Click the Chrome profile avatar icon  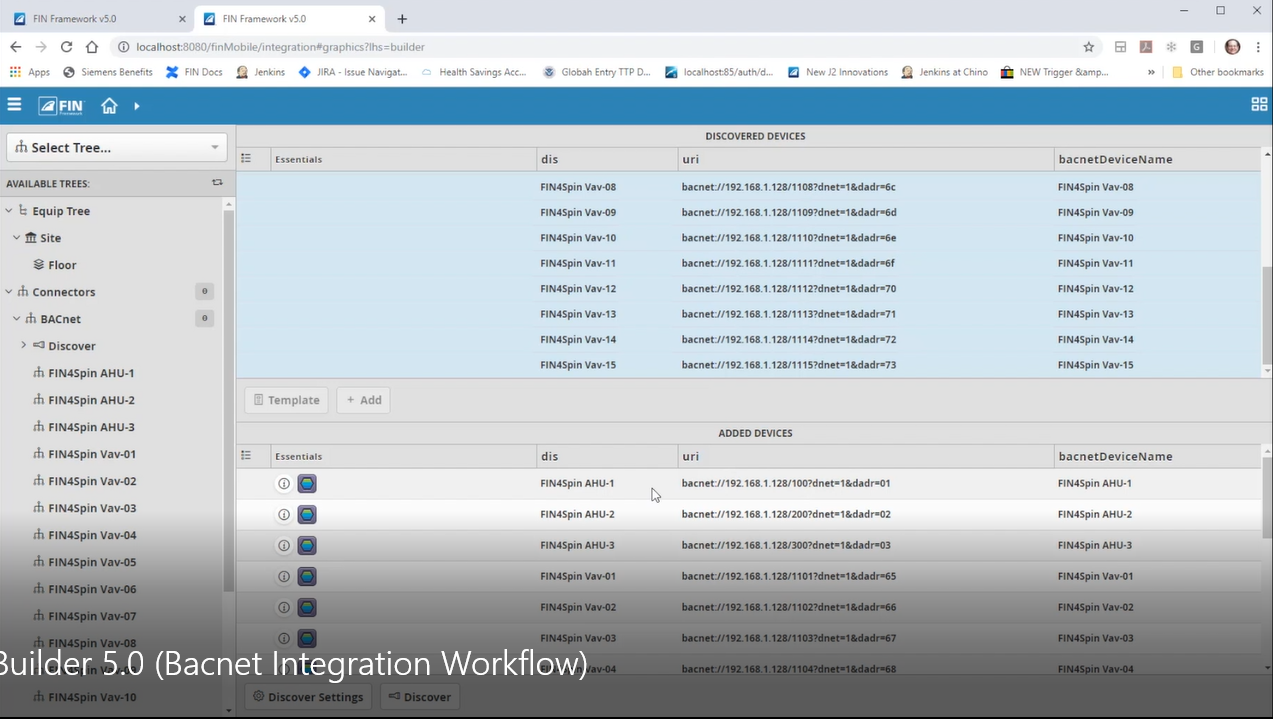pyautogui.click(x=1232, y=46)
